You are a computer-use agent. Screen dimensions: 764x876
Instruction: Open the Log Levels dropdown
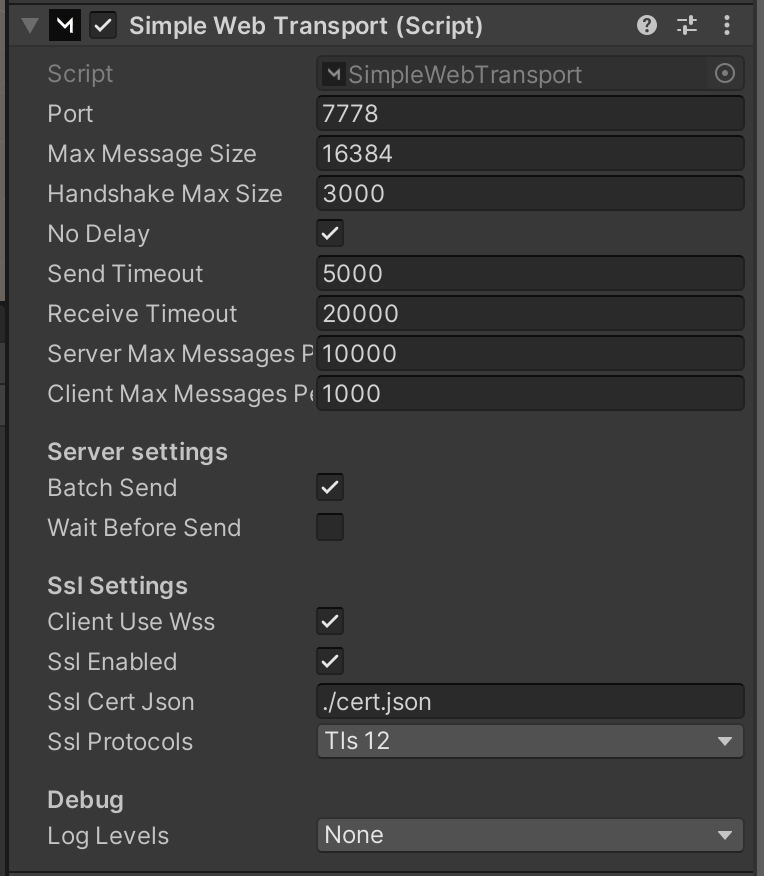tap(530, 835)
